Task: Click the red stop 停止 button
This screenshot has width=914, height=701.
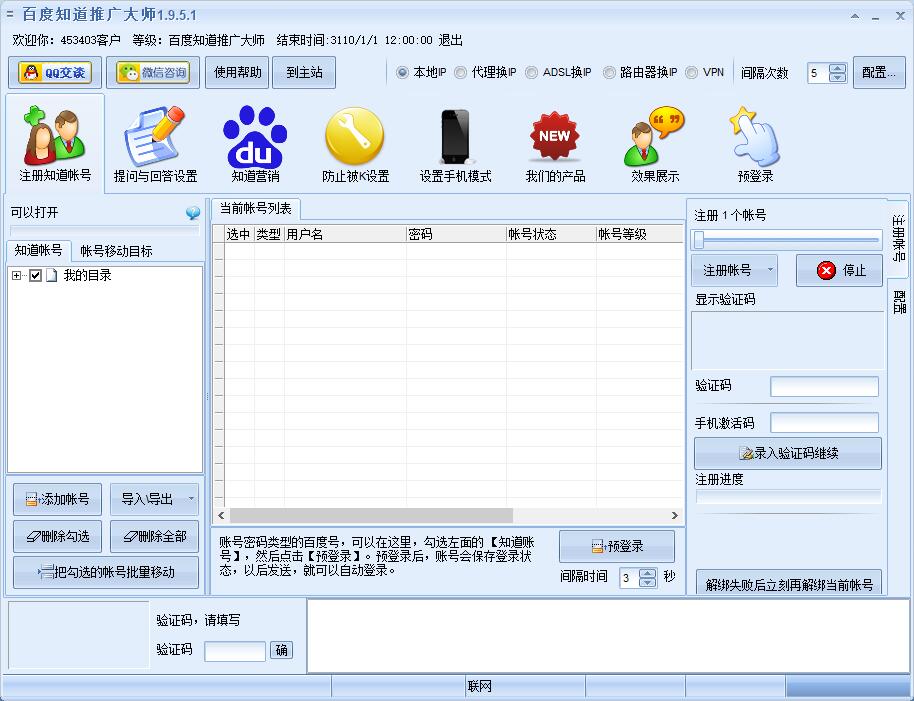Action: coord(839,270)
